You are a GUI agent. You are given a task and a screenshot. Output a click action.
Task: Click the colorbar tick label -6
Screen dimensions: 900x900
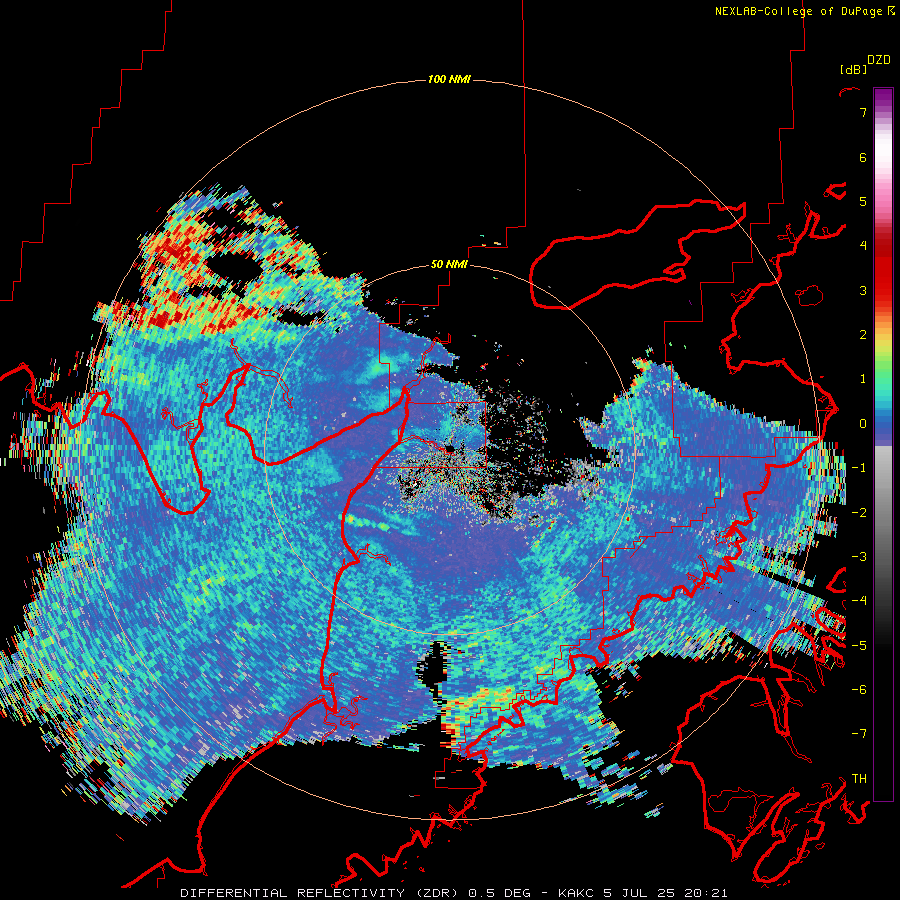[x=859, y=690]
